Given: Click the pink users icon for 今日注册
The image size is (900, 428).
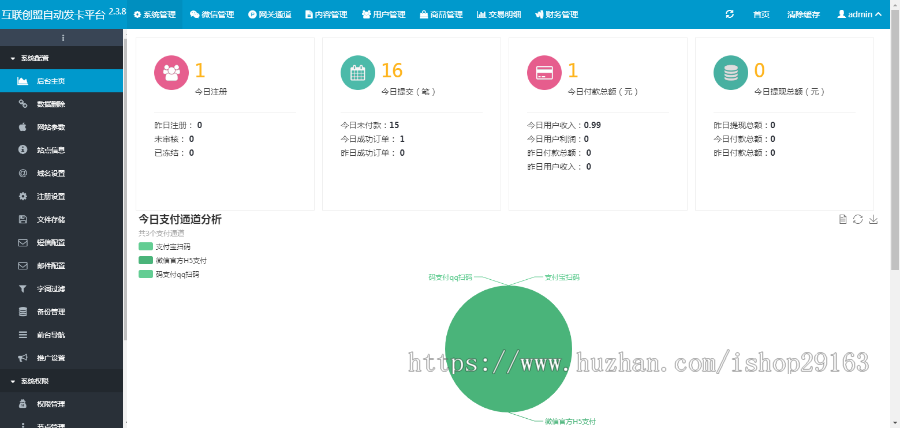Looking at the screenshot, I should pos(171,73).
